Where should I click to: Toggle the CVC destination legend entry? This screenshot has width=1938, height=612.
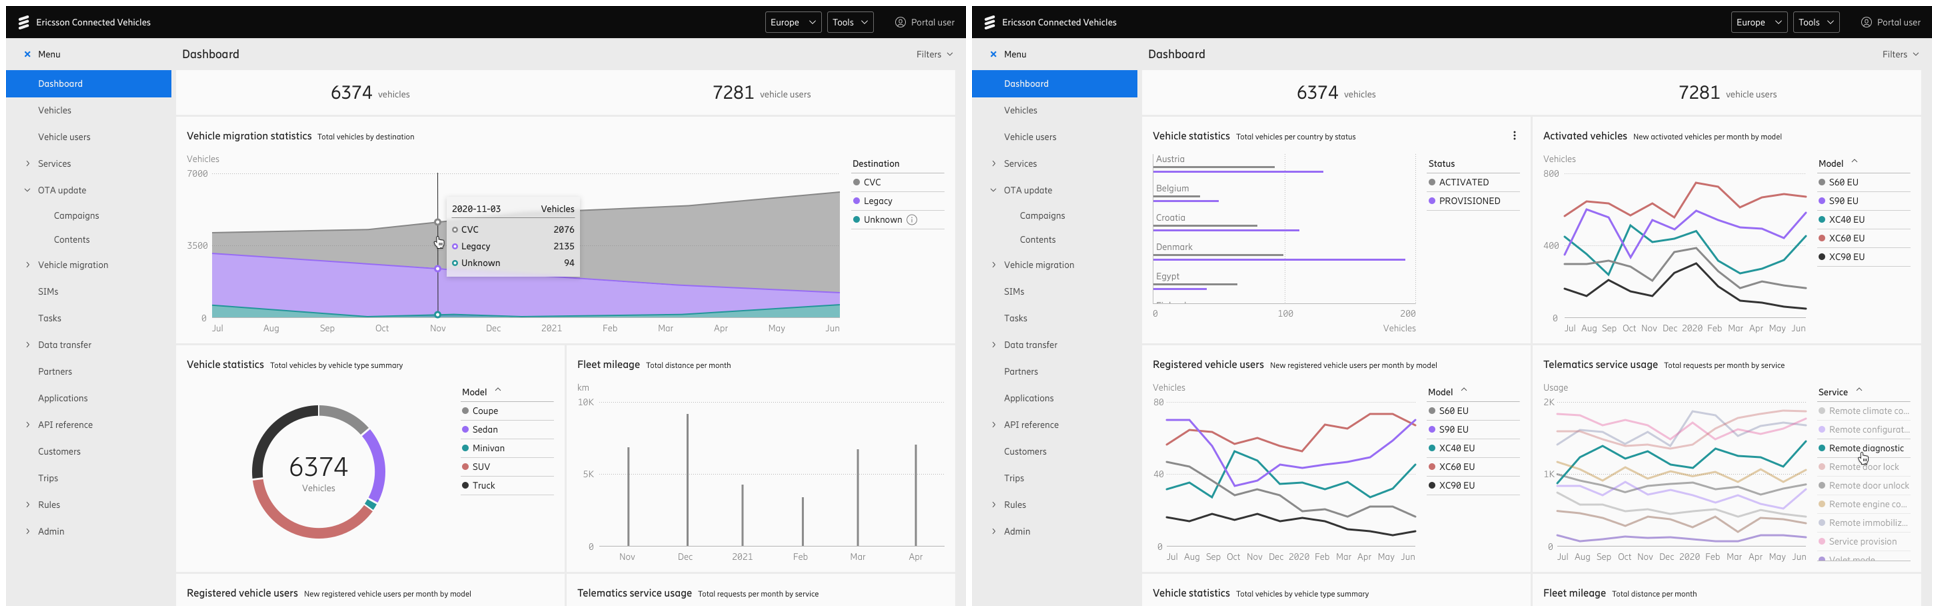(x=867, y=182)
